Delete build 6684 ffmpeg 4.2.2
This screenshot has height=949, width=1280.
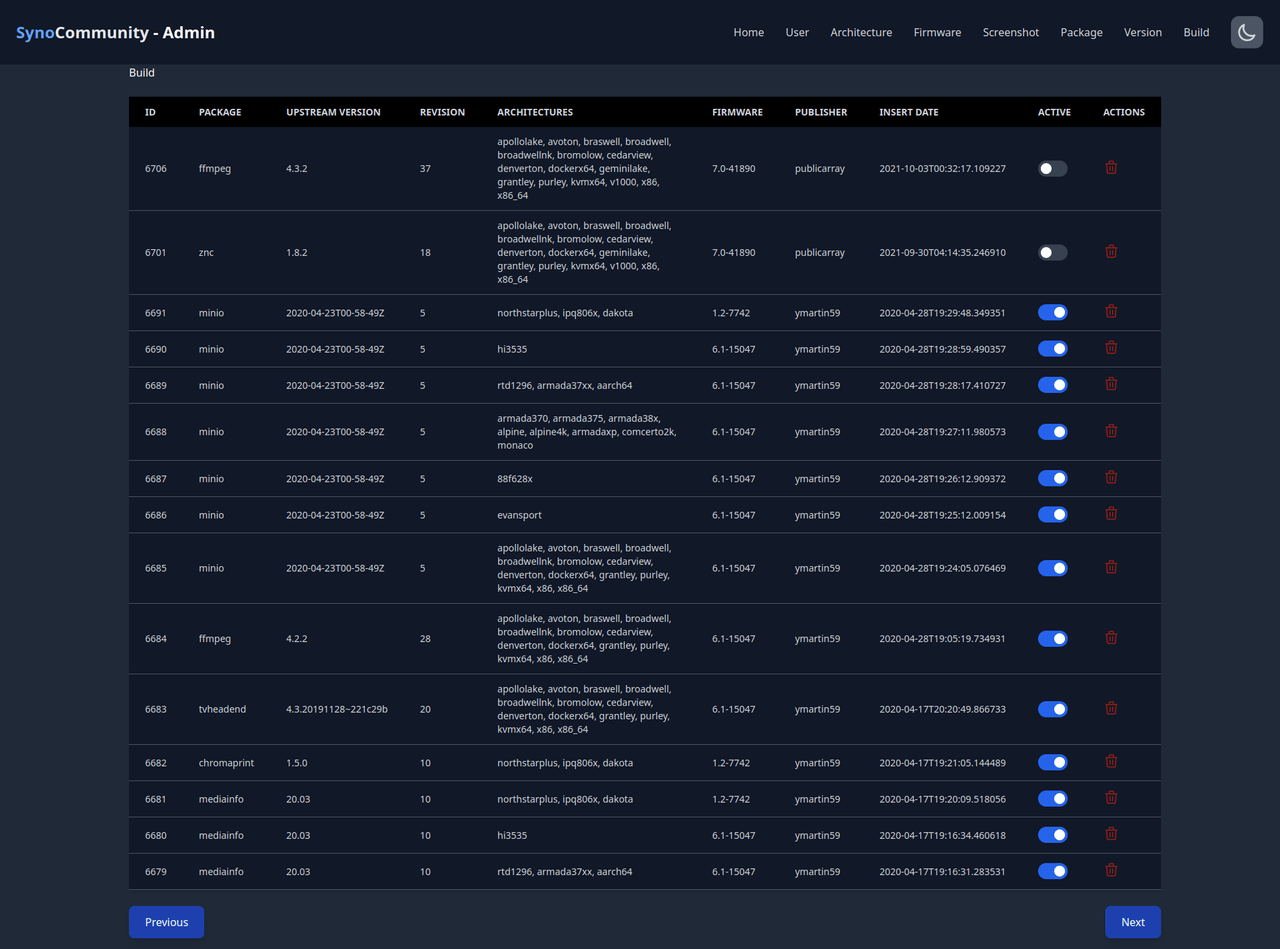pyautogui.click(x=1111, y=638)
